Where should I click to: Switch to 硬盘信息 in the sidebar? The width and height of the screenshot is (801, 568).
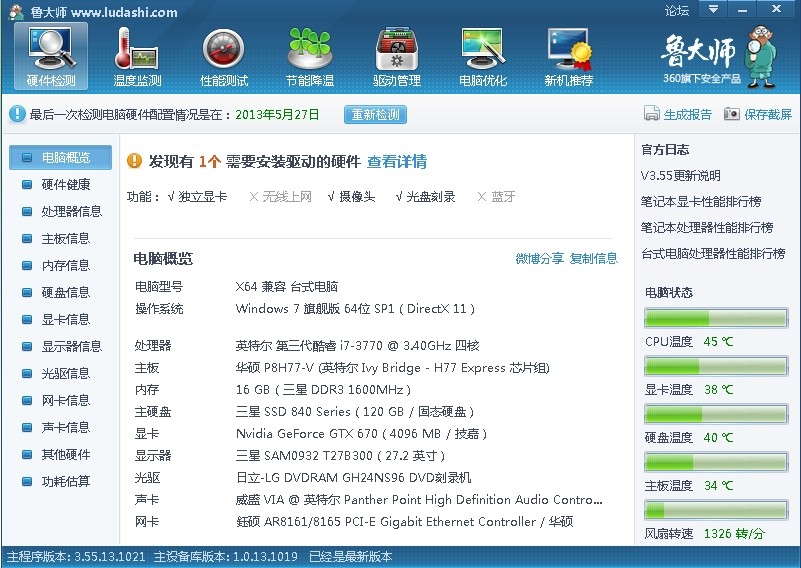tap(65, 293)
